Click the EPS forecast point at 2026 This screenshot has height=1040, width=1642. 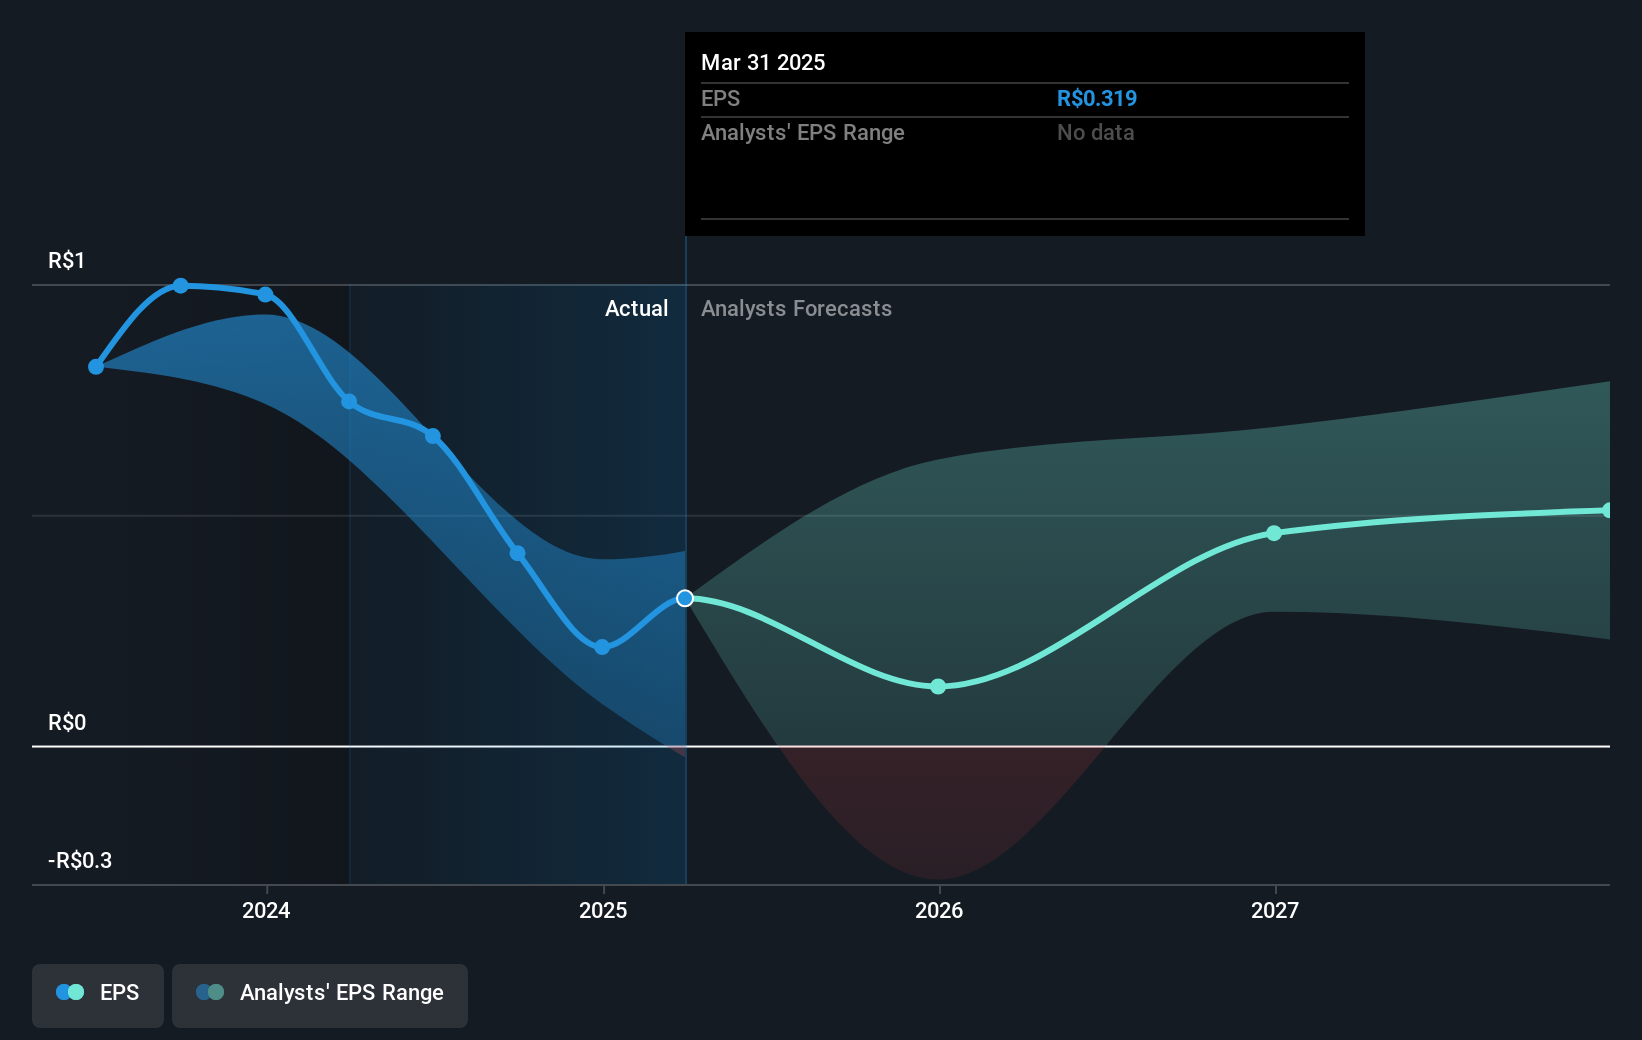coord(938,686)
